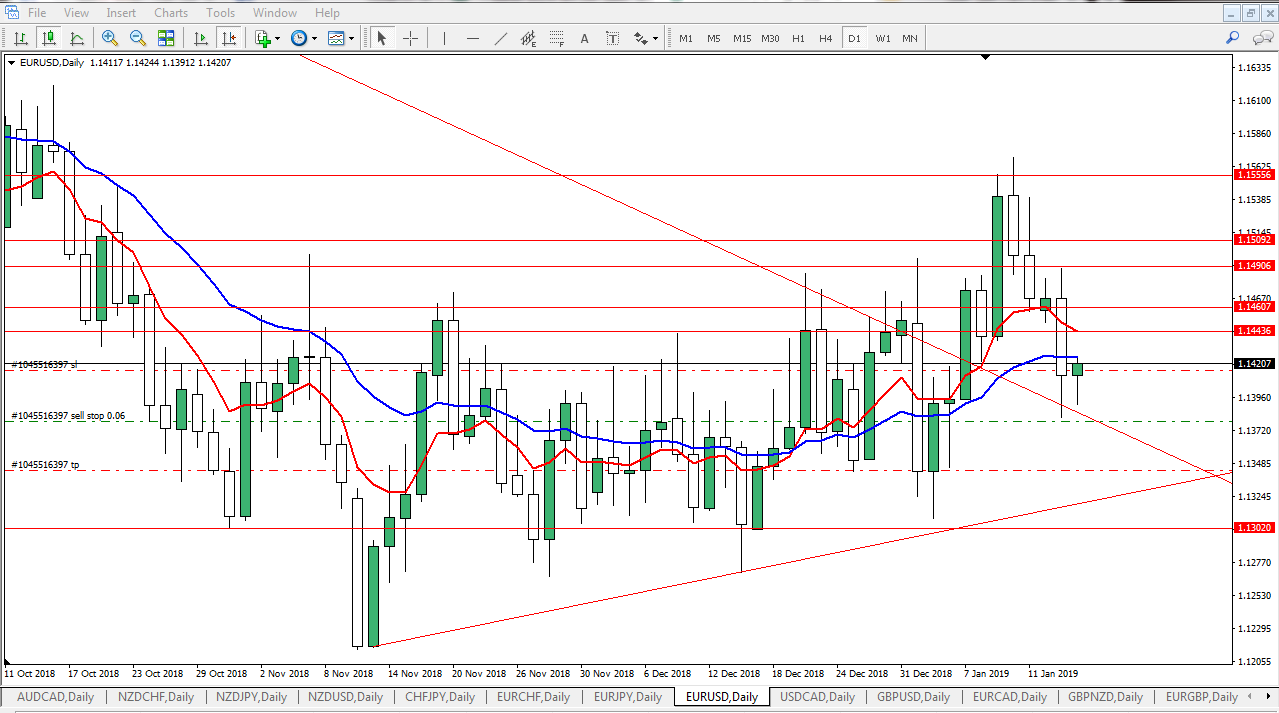The height and width of the screenshot is (713, 1279).
Task: Toggle auto scroll chart to end
Action: [201, 38]
